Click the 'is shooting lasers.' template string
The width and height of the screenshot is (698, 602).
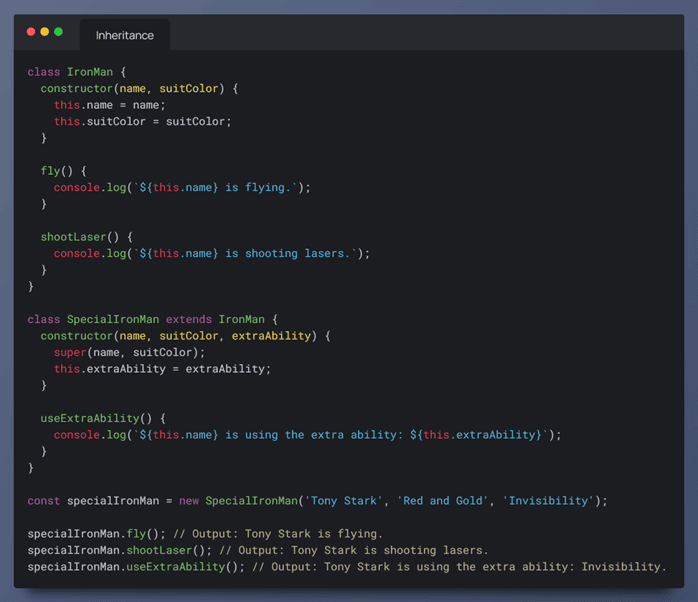[288, 253]
